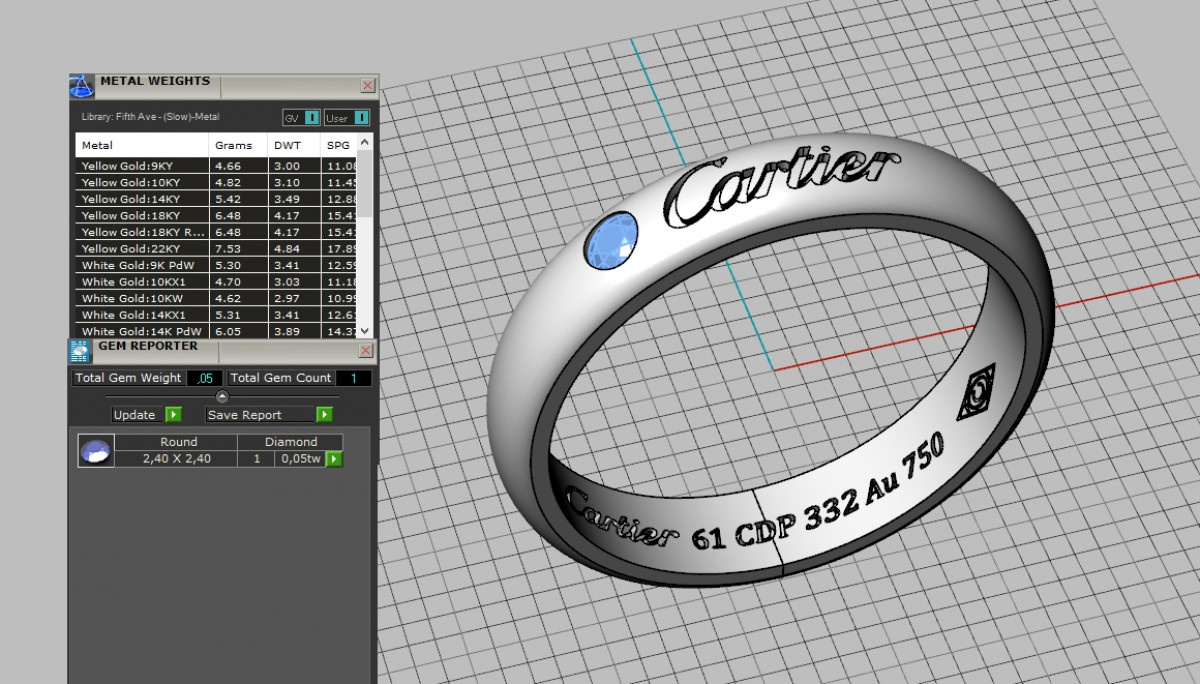1200x684 pixels.
Task: Click the Gem Reporter panel icon
Action: pyautogui.click(x=80, y=349)
